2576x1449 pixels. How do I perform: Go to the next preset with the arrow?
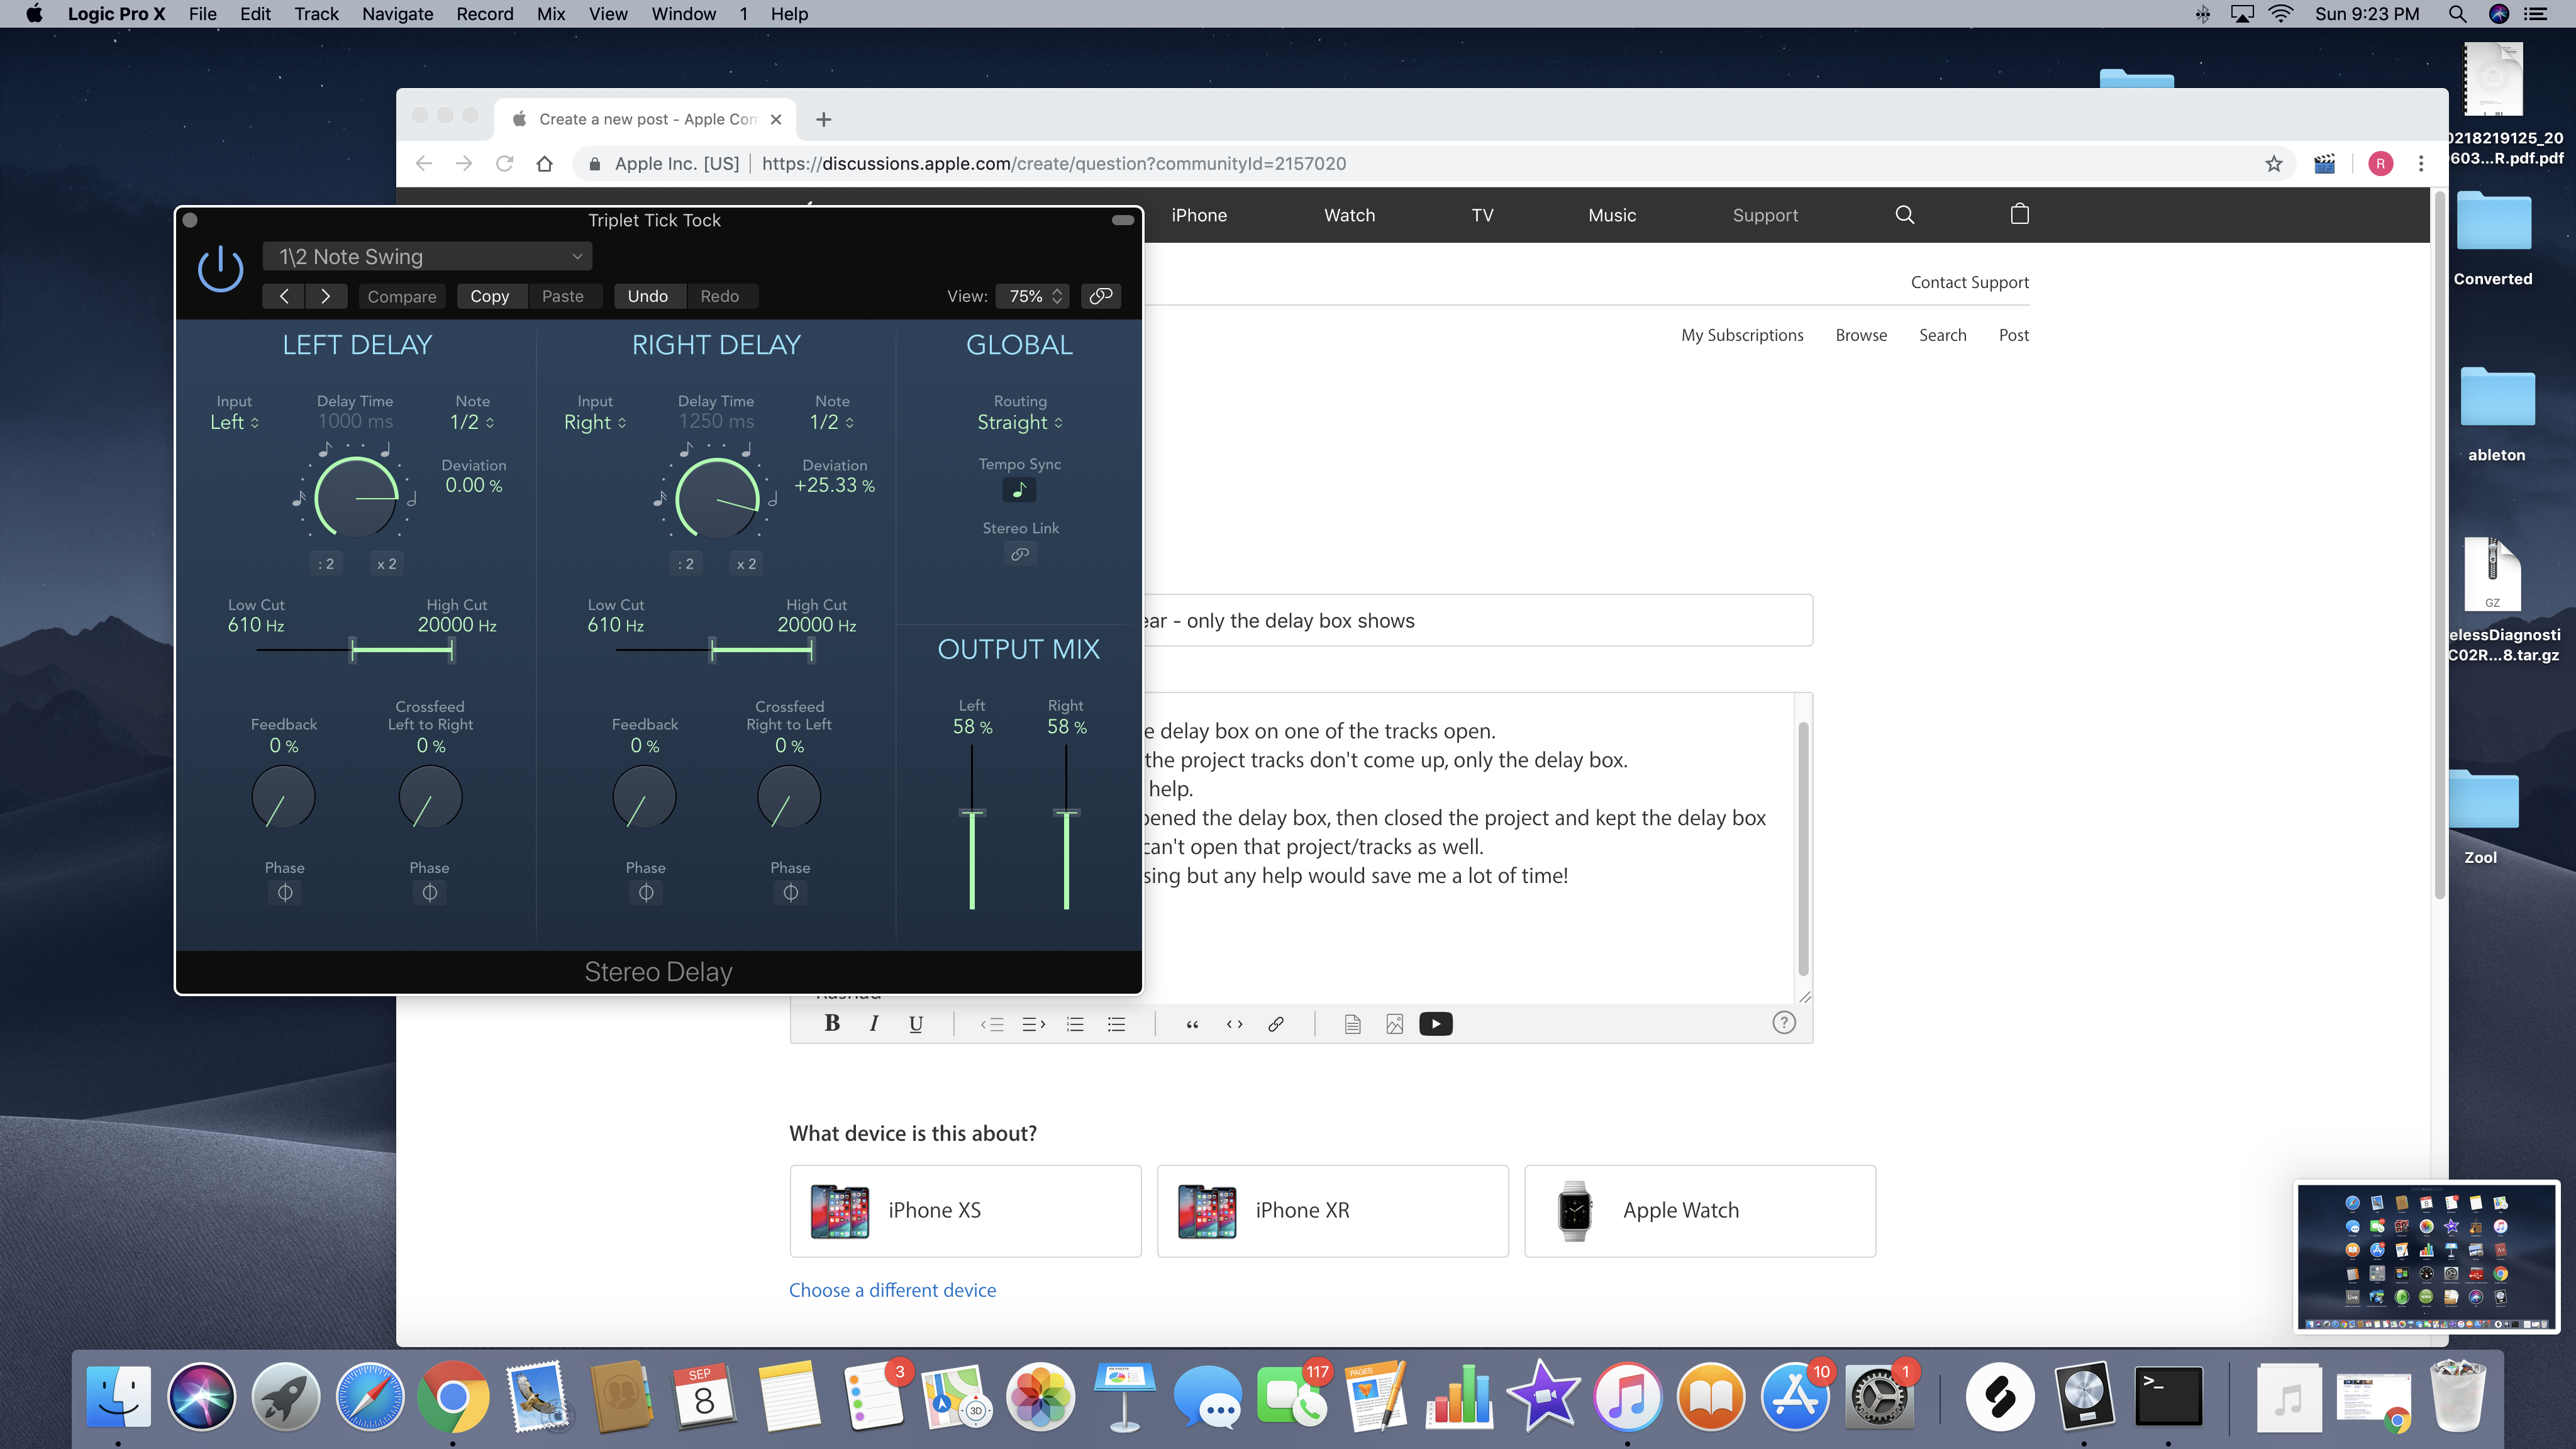(x=325, y=296)
